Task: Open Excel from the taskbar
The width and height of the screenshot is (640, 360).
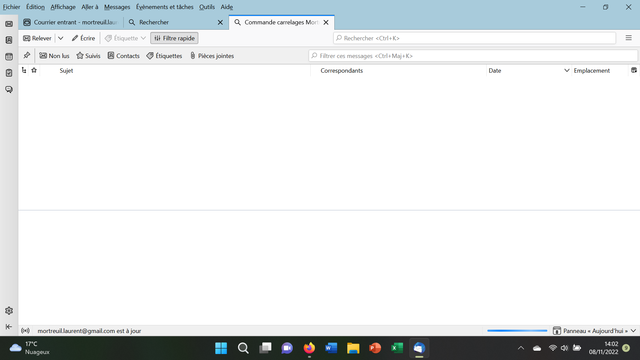Action: (397, 348)
